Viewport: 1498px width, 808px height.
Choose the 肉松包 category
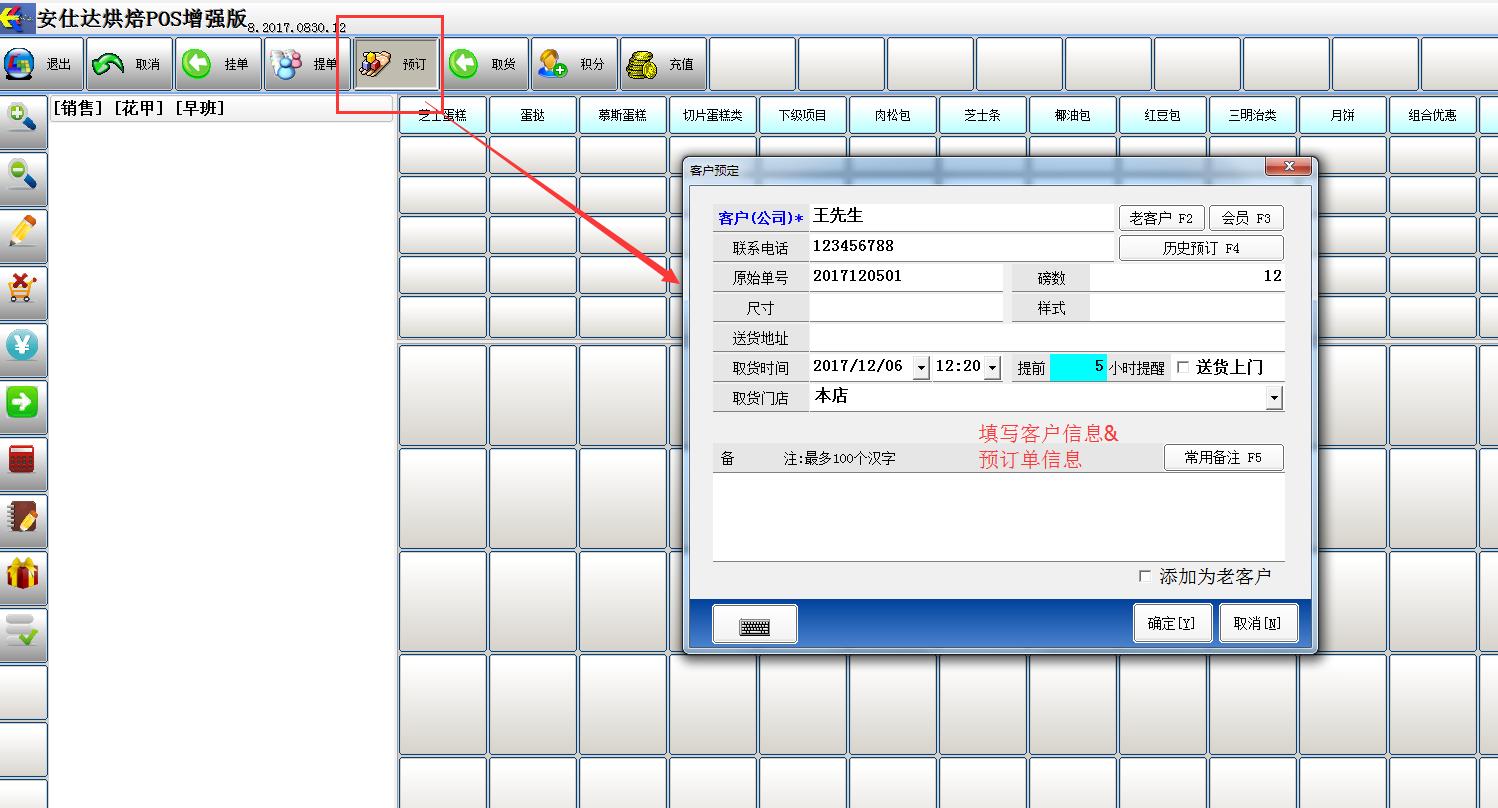click(x=893, y=115)
